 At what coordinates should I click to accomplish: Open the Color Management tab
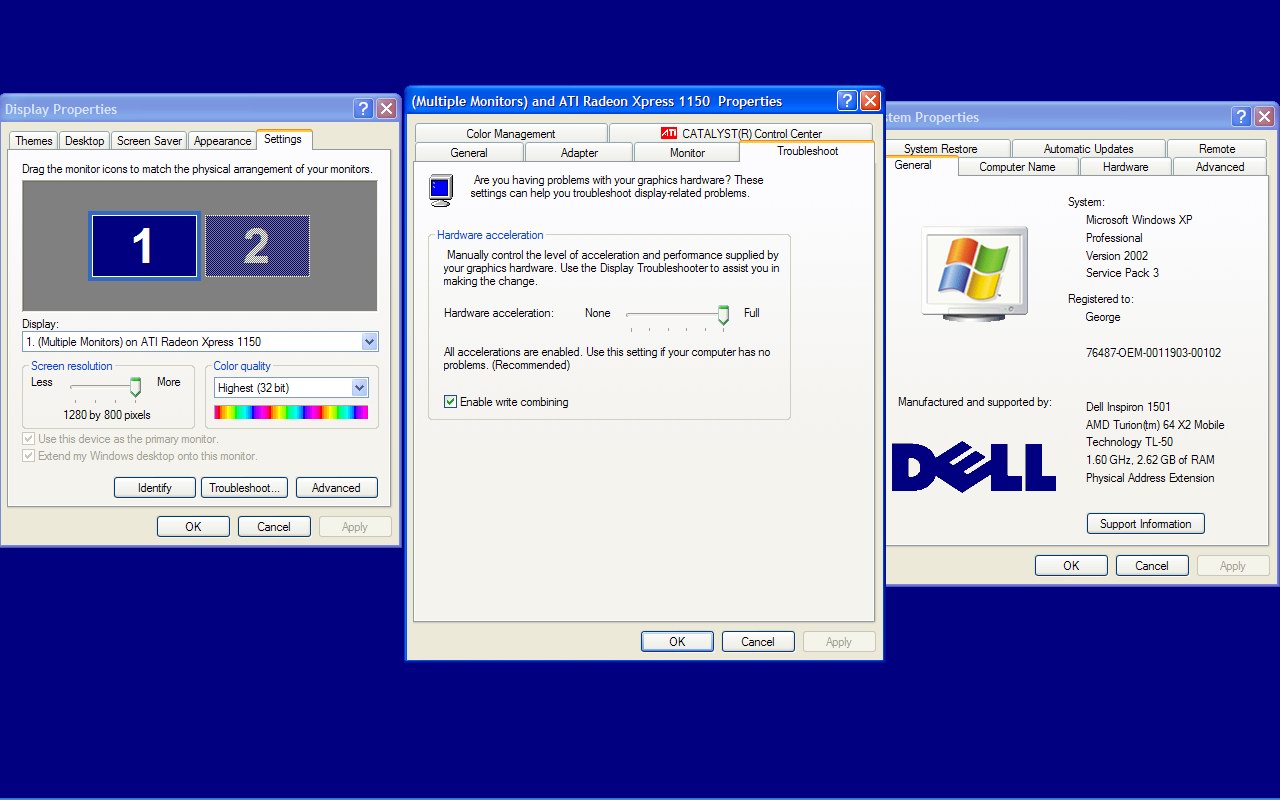pyautogui.click(x=511, y=134)
